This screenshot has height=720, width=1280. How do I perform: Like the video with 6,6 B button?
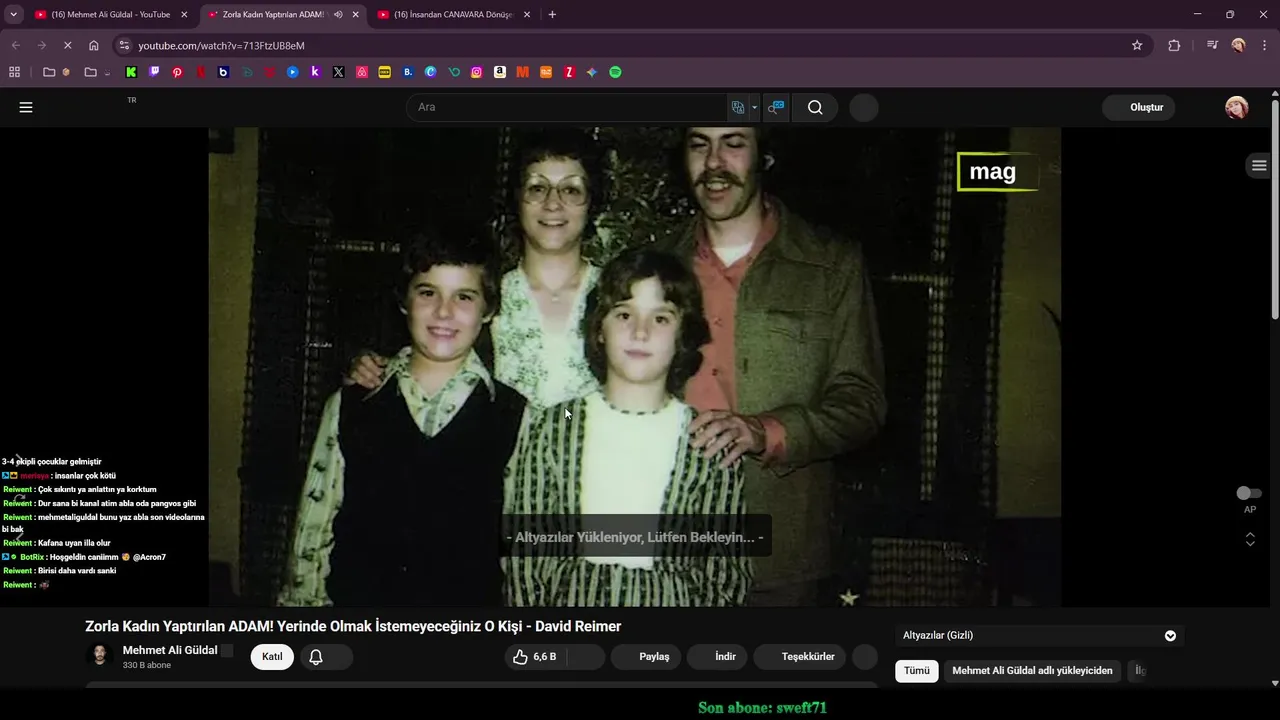coord(535,657)
